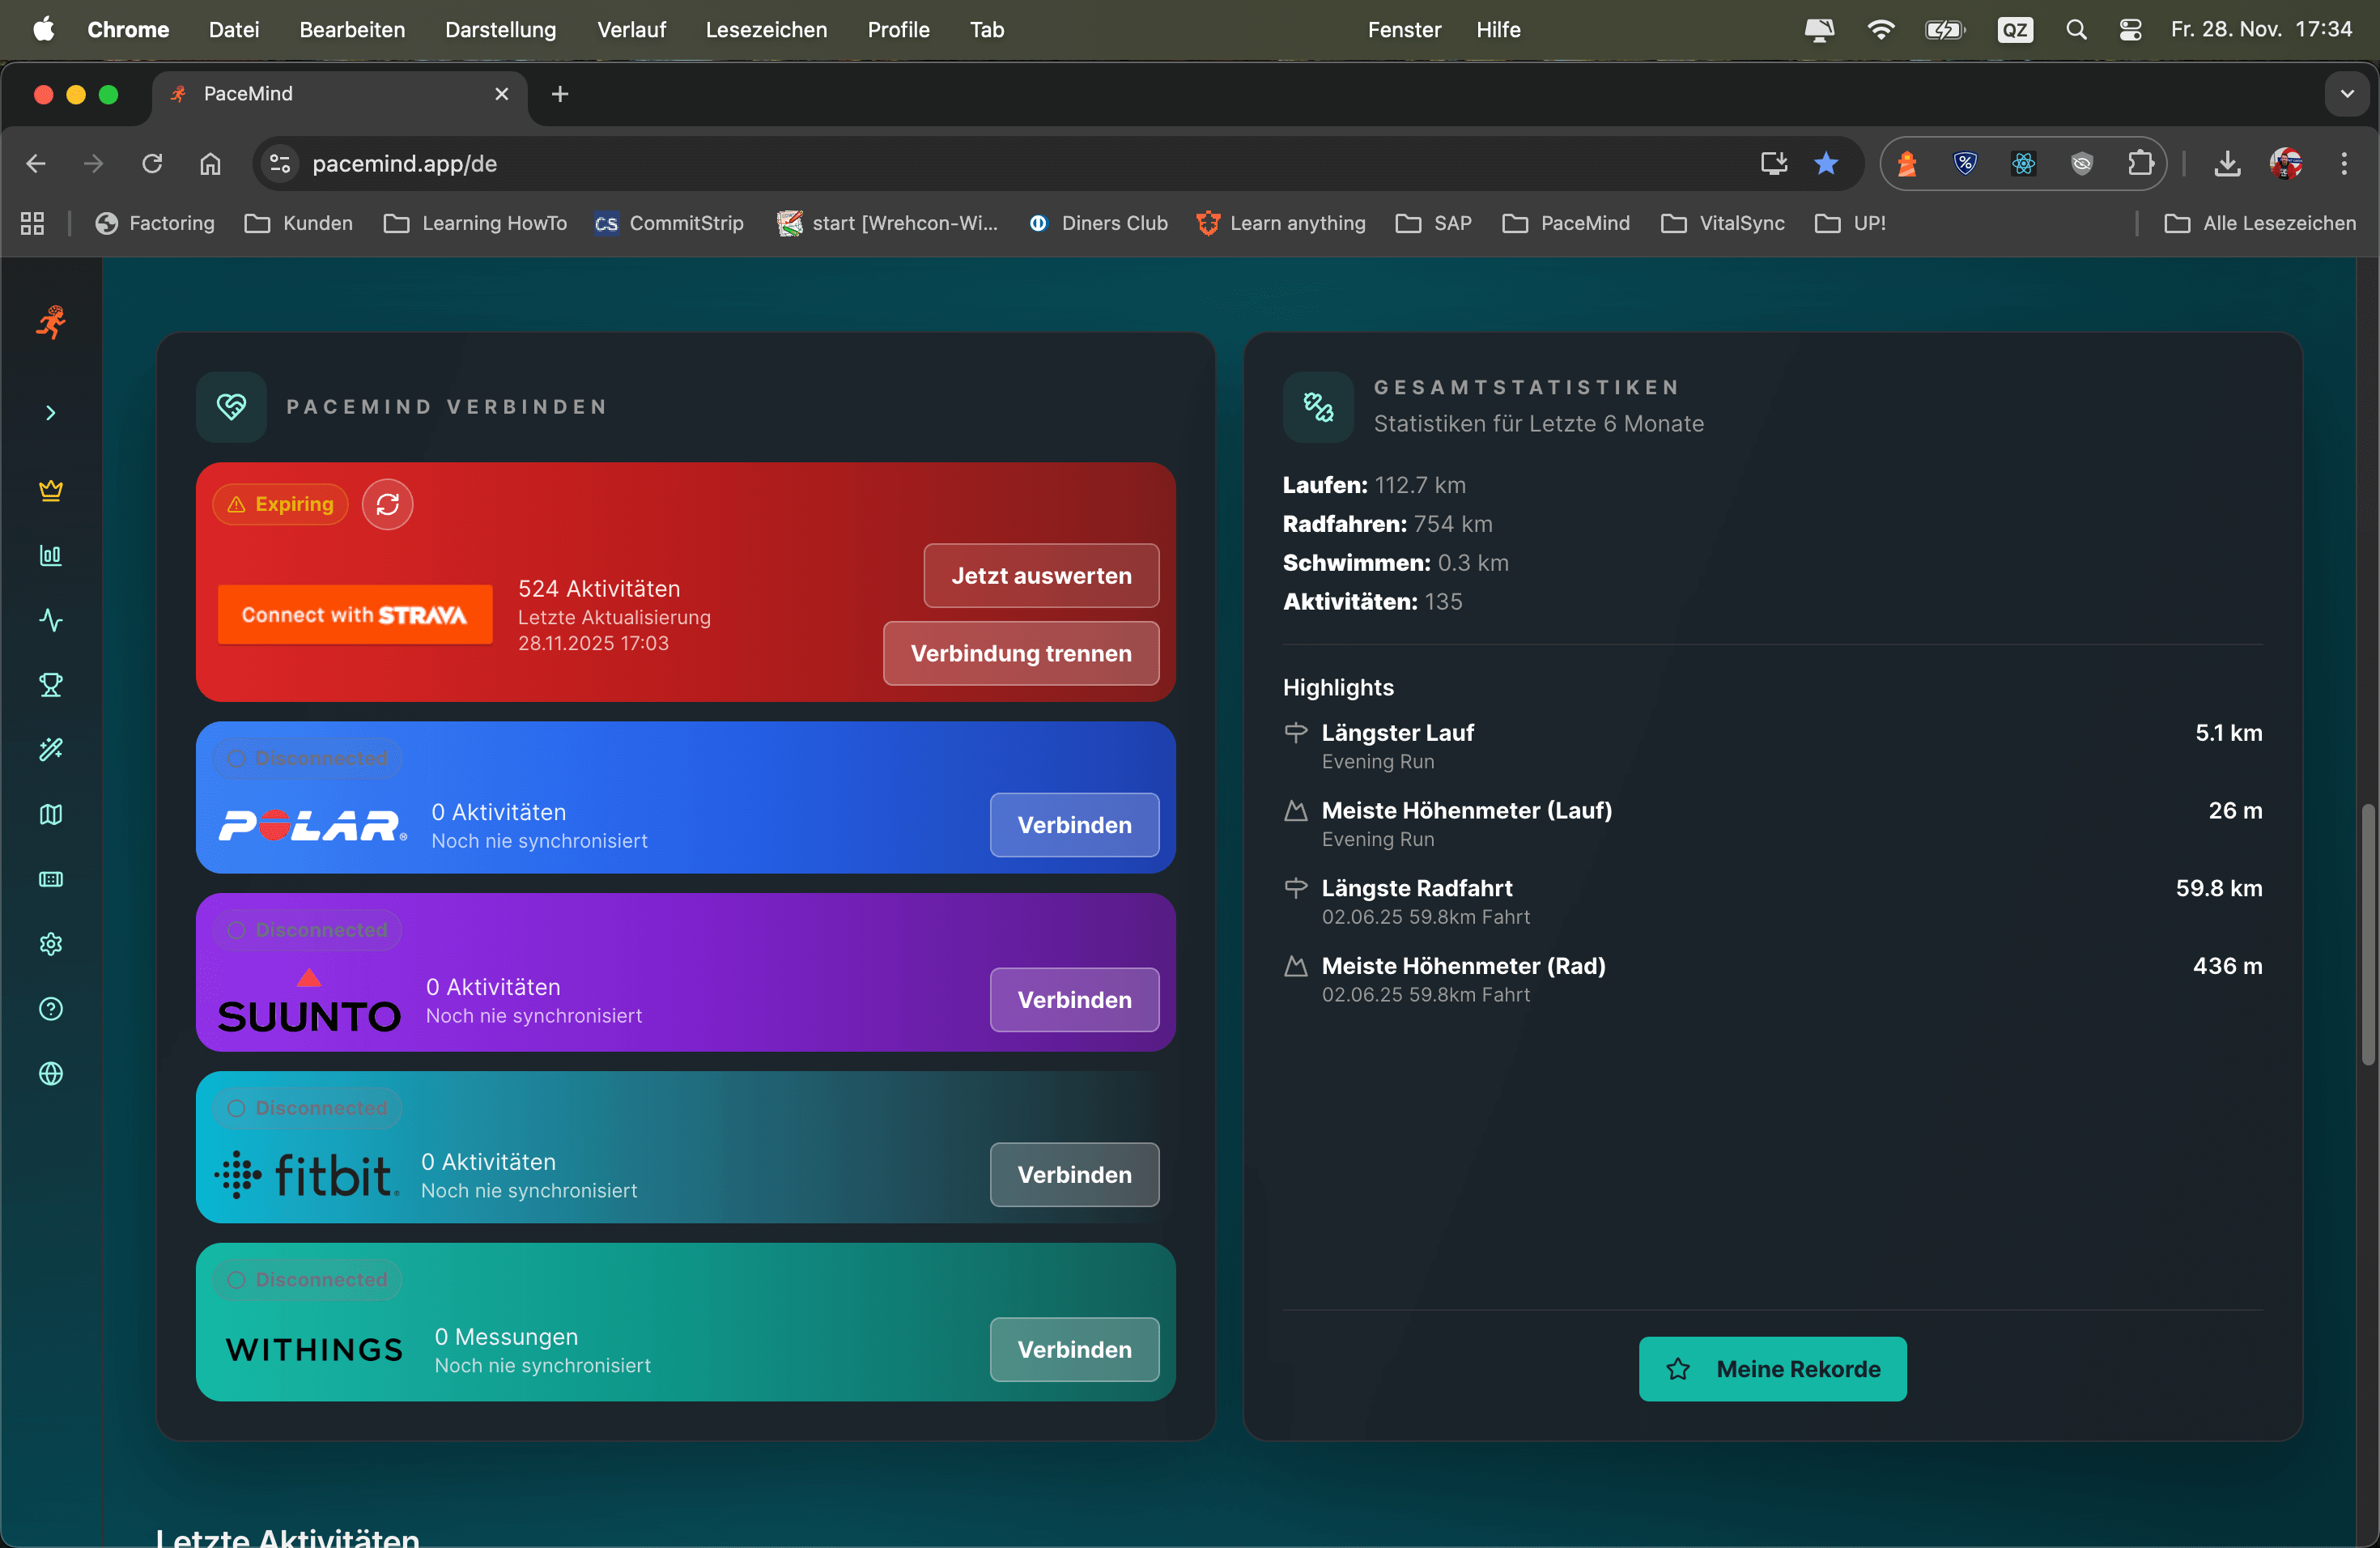Open the Verlauf menu in the menu bar

[x=630, y=29]
